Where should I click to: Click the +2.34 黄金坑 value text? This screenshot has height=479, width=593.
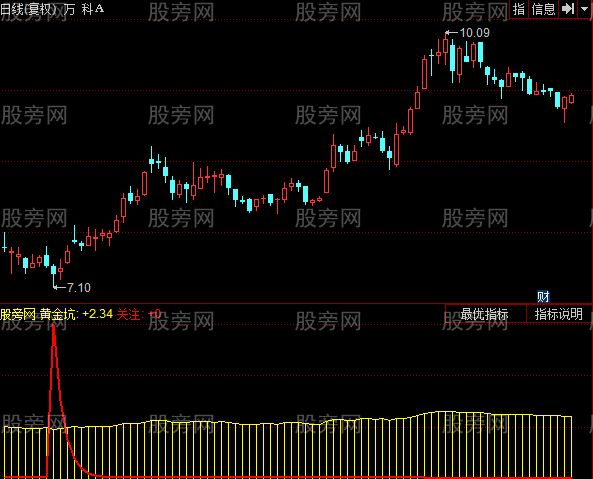[x=98, y=314]
